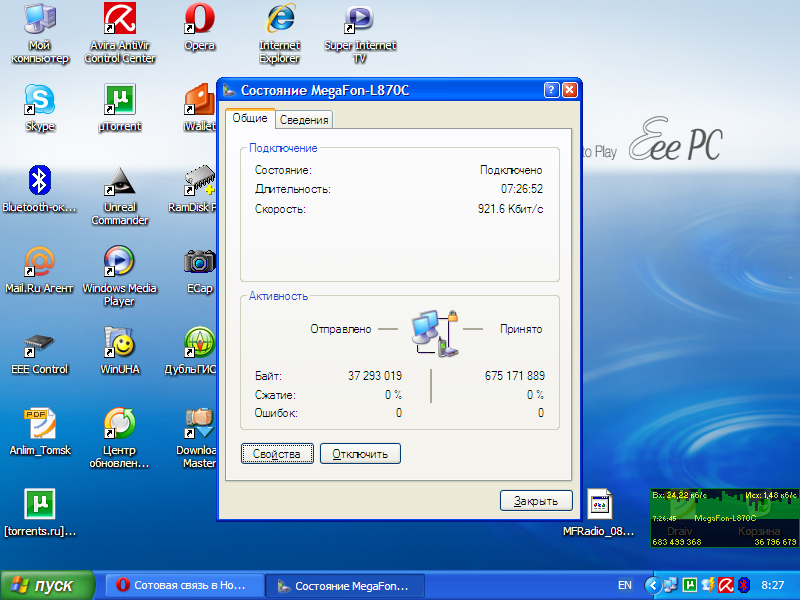Open Internet Explorer desktop shortcut

click(280, 19)
